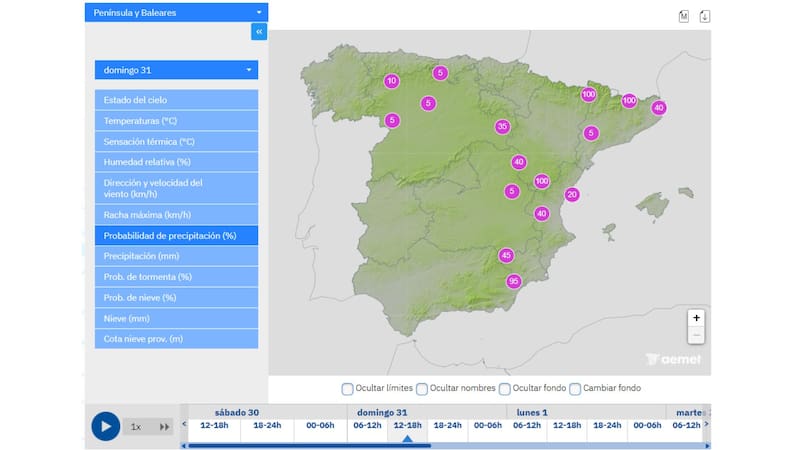
Task: Zoom in with the plus button
Action: point(696,318)
